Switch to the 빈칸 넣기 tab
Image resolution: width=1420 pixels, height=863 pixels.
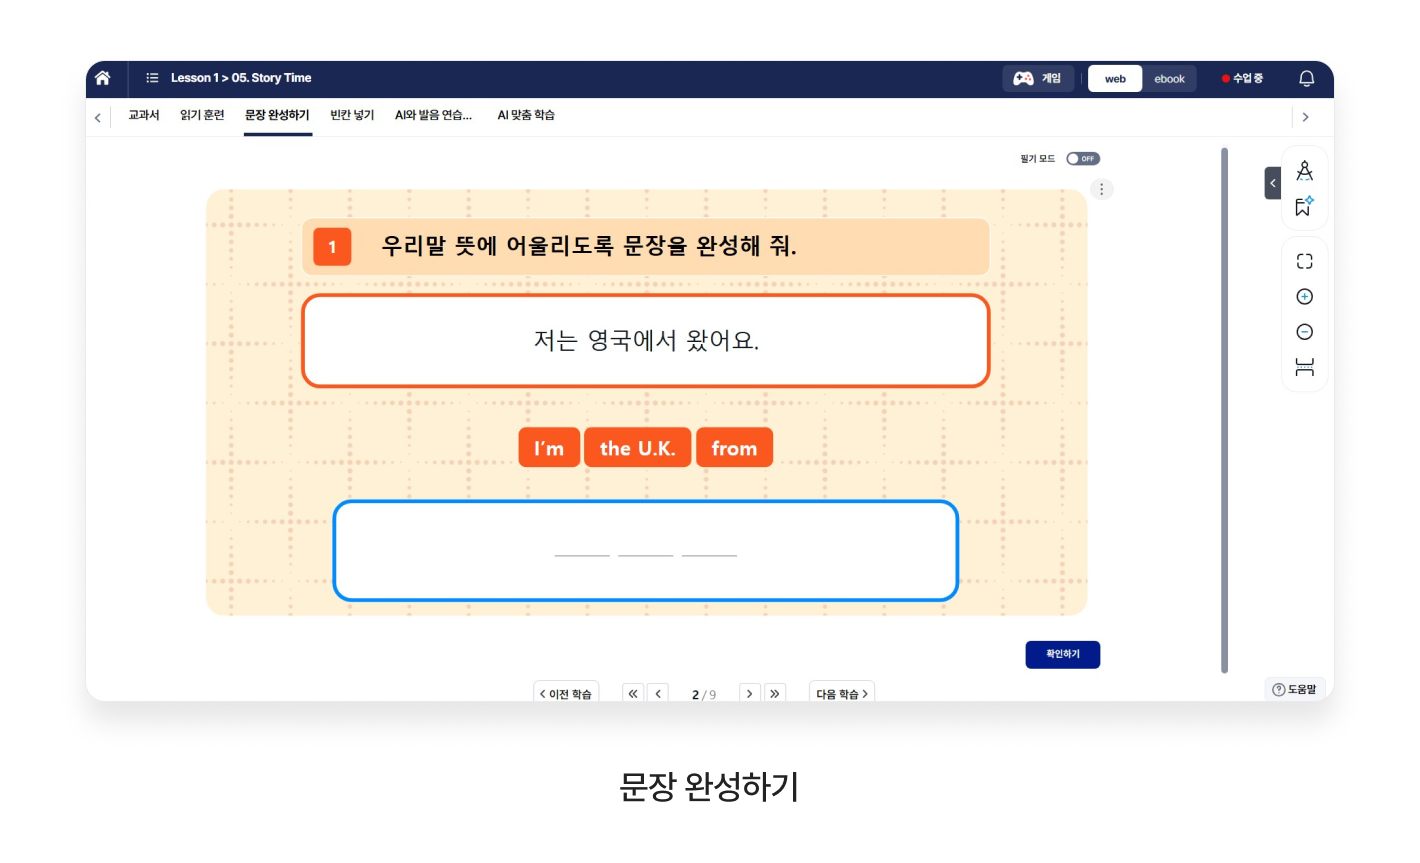(x=352, y=116)
